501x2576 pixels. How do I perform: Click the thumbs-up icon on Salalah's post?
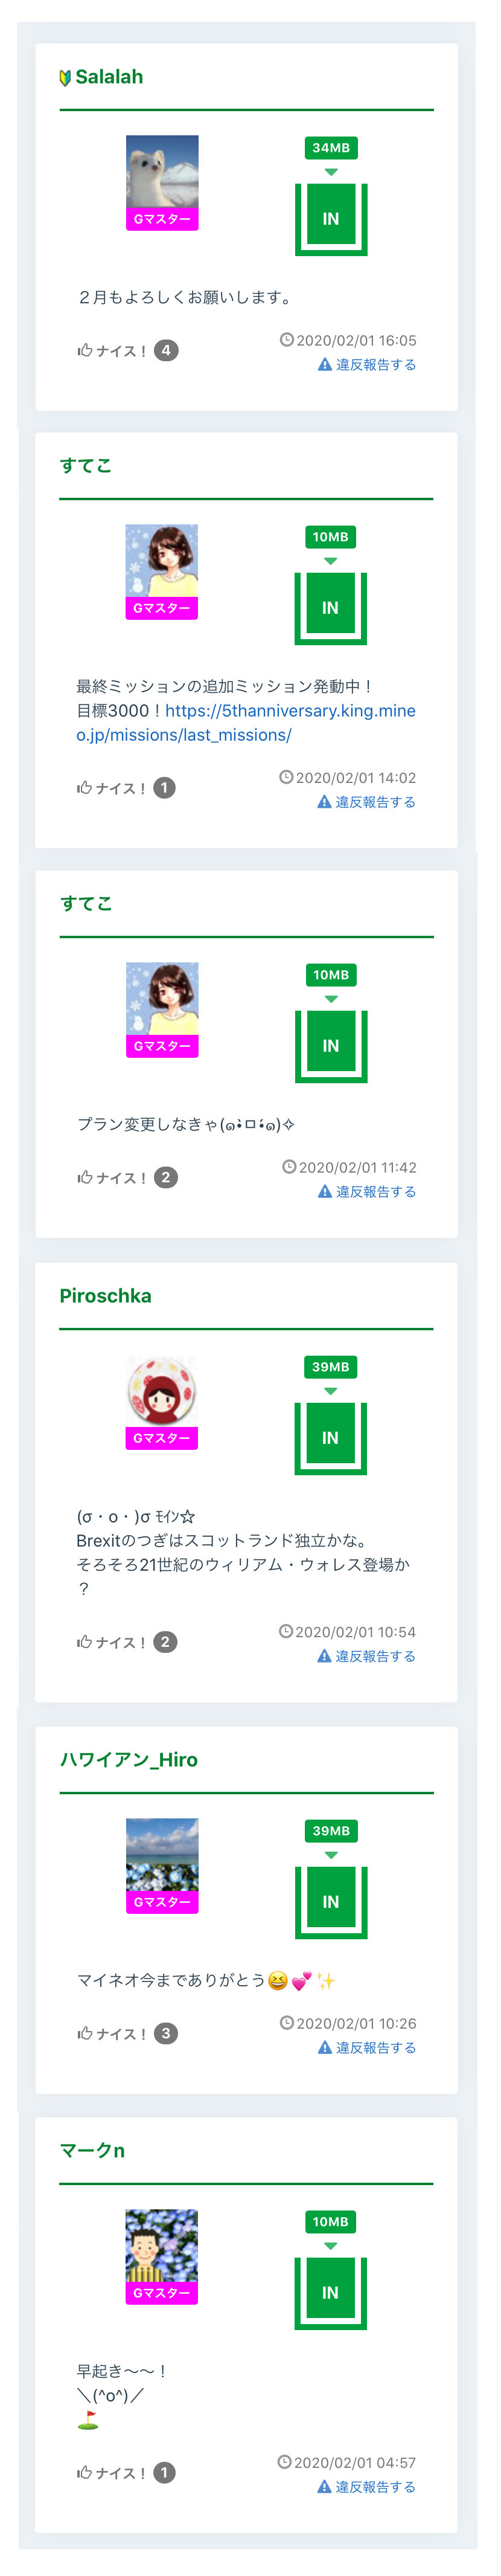coord(86,351)
